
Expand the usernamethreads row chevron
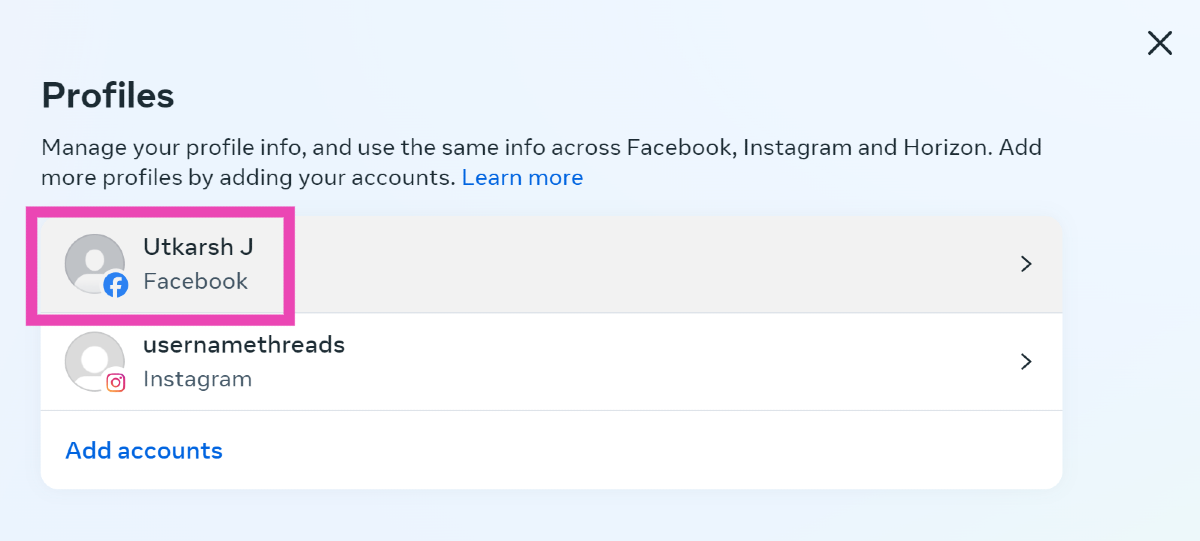coord(1025,361)
